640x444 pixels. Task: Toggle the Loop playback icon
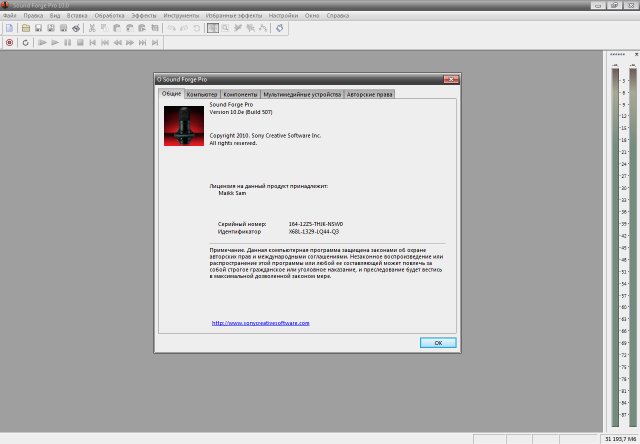pyautogui.click(x=25, y=43)
